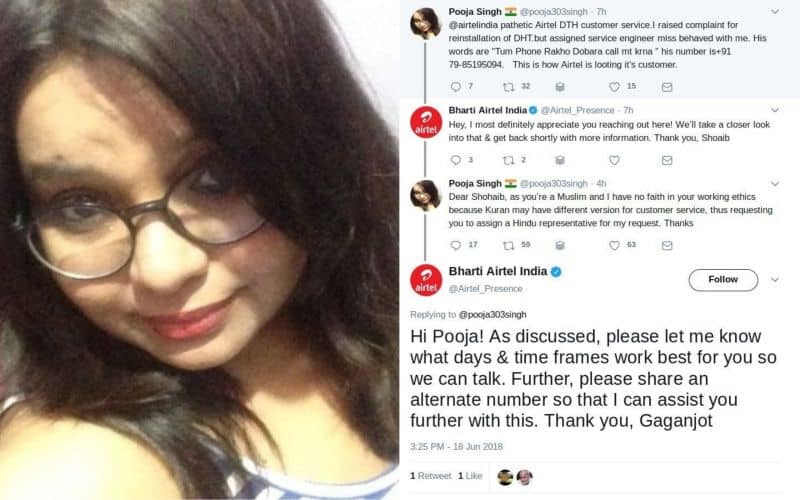
Task: View the 1 Like list
Action: [470, 476]
